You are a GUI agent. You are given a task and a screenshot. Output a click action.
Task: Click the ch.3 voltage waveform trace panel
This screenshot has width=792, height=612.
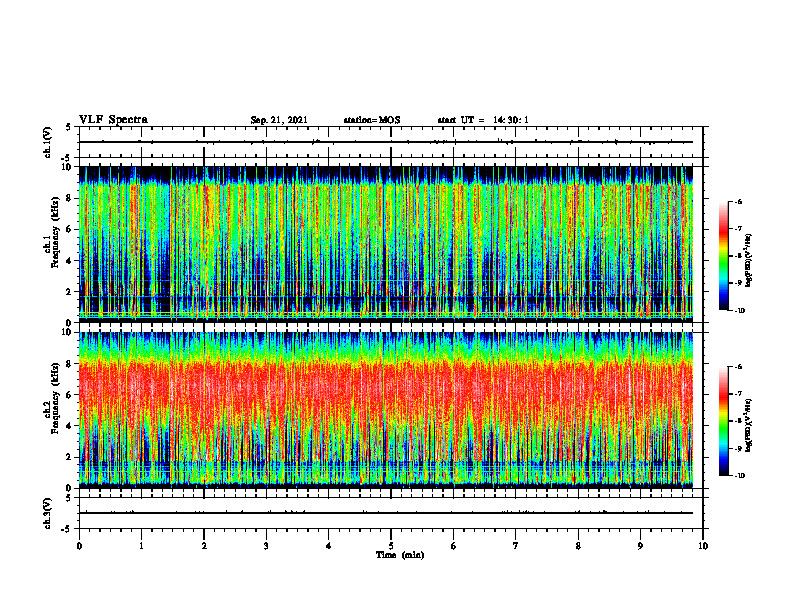click(391, 513)
